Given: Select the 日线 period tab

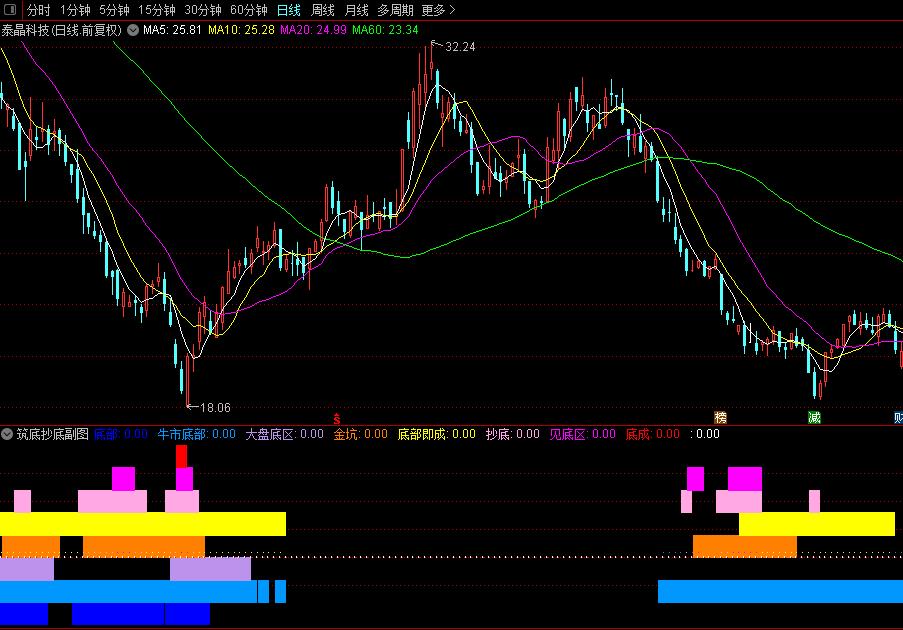Looking at the screenshot, I should [x=289, y=10].
